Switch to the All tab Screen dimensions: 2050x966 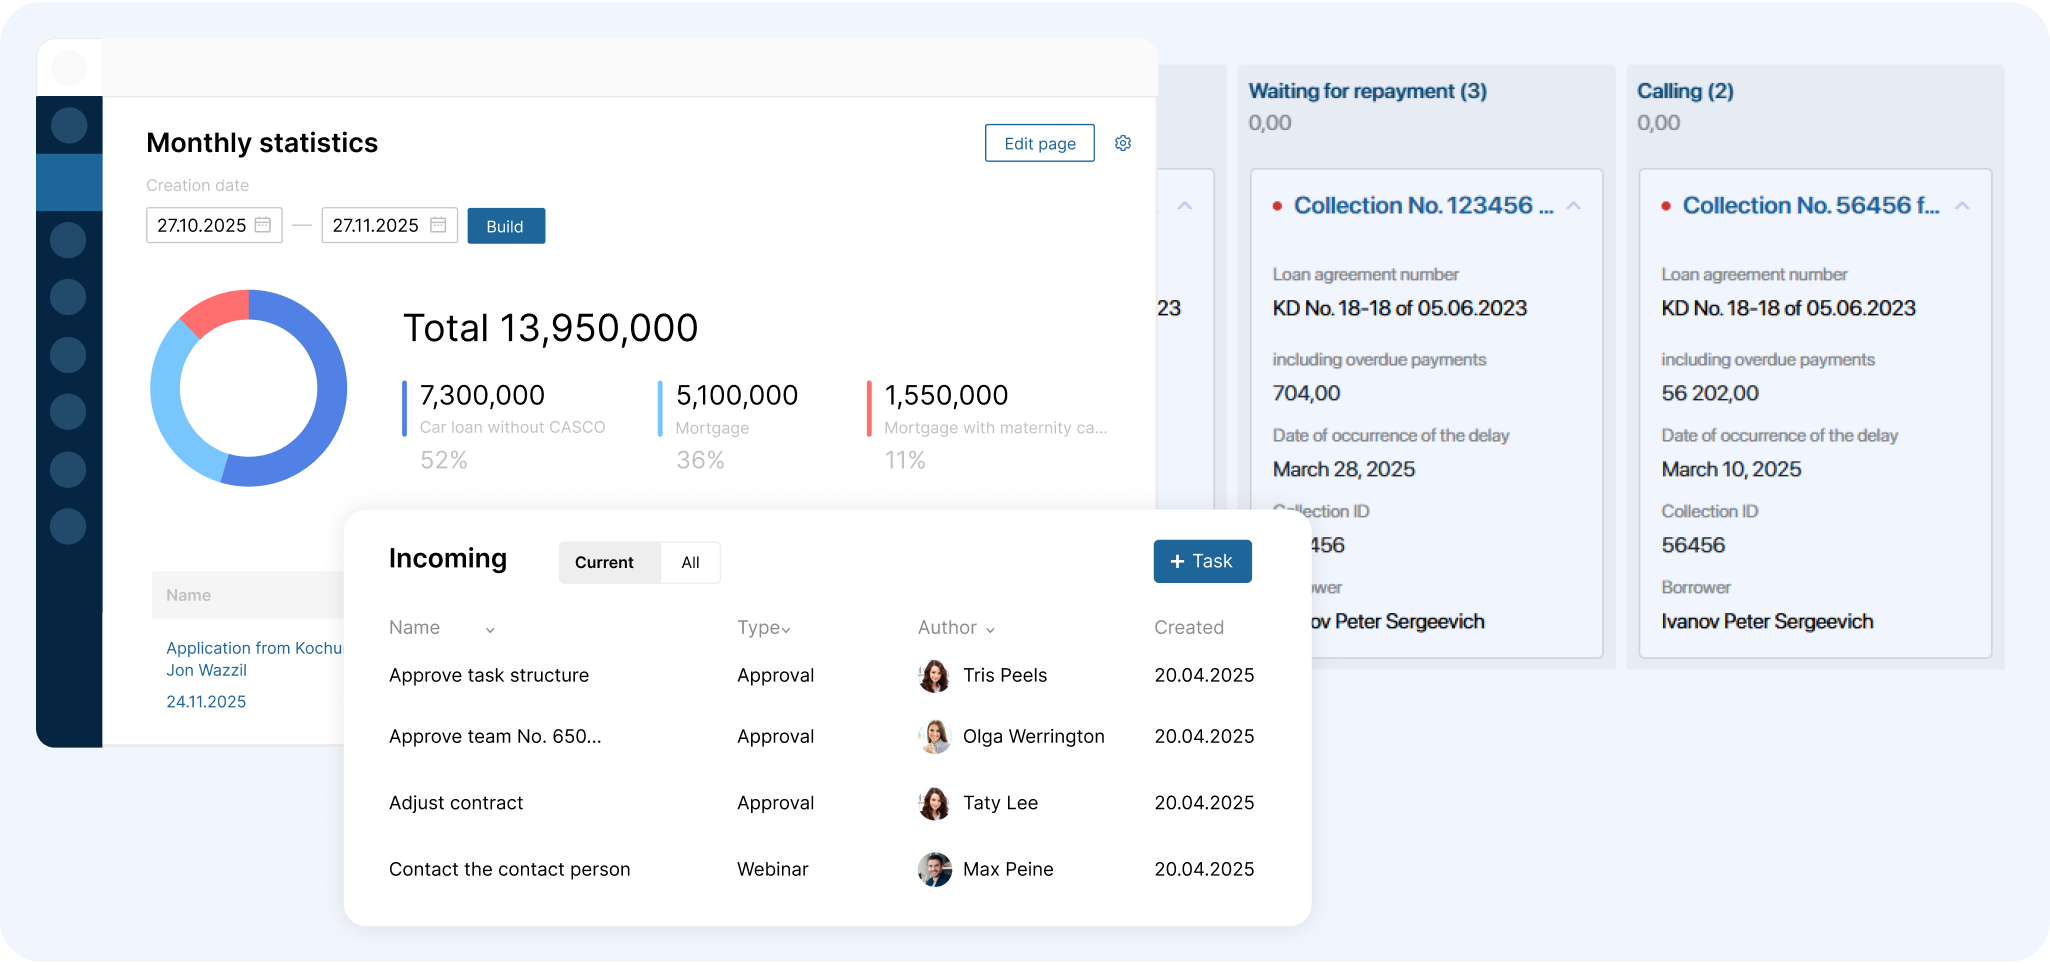[690, 562]
